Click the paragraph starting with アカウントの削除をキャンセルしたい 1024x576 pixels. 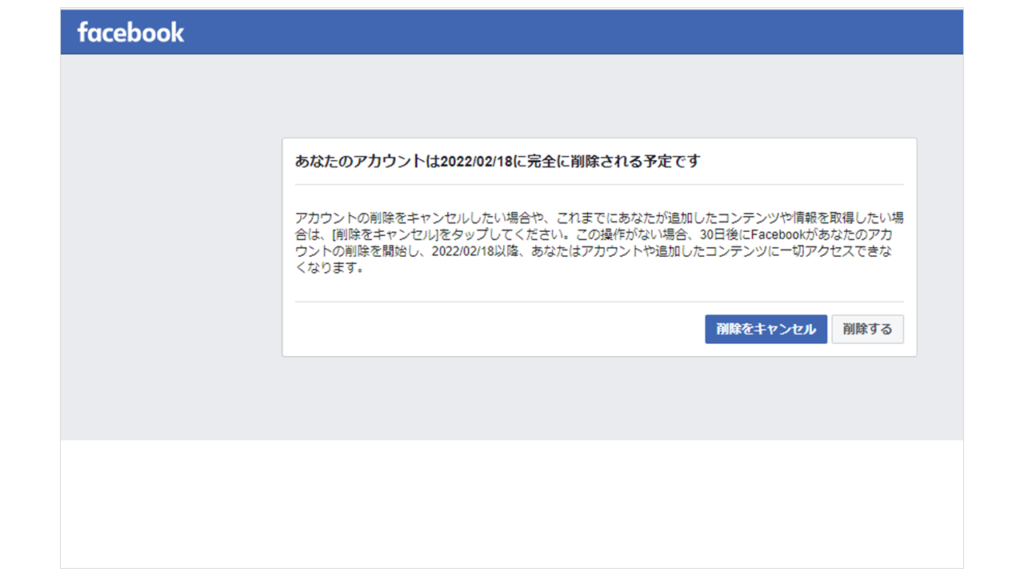(x=599, y=243)
